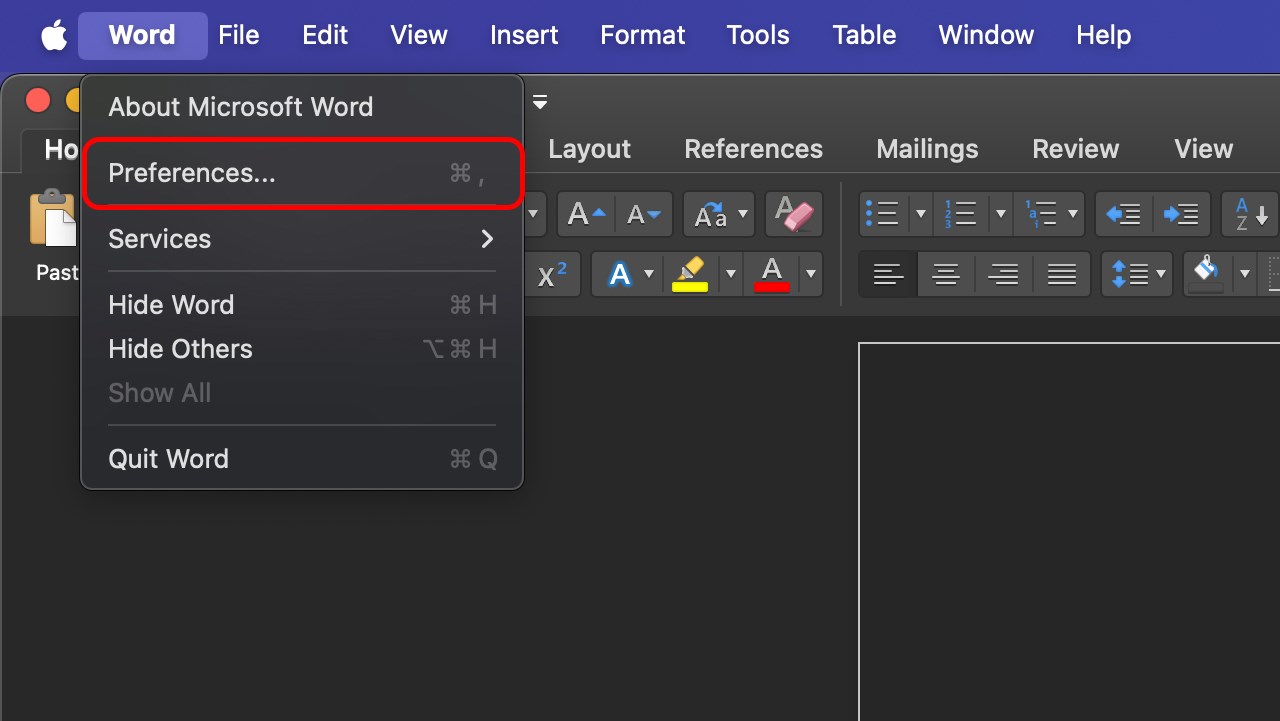Expand the Services submenu
1280x721 pixels.
pos(301,239)
